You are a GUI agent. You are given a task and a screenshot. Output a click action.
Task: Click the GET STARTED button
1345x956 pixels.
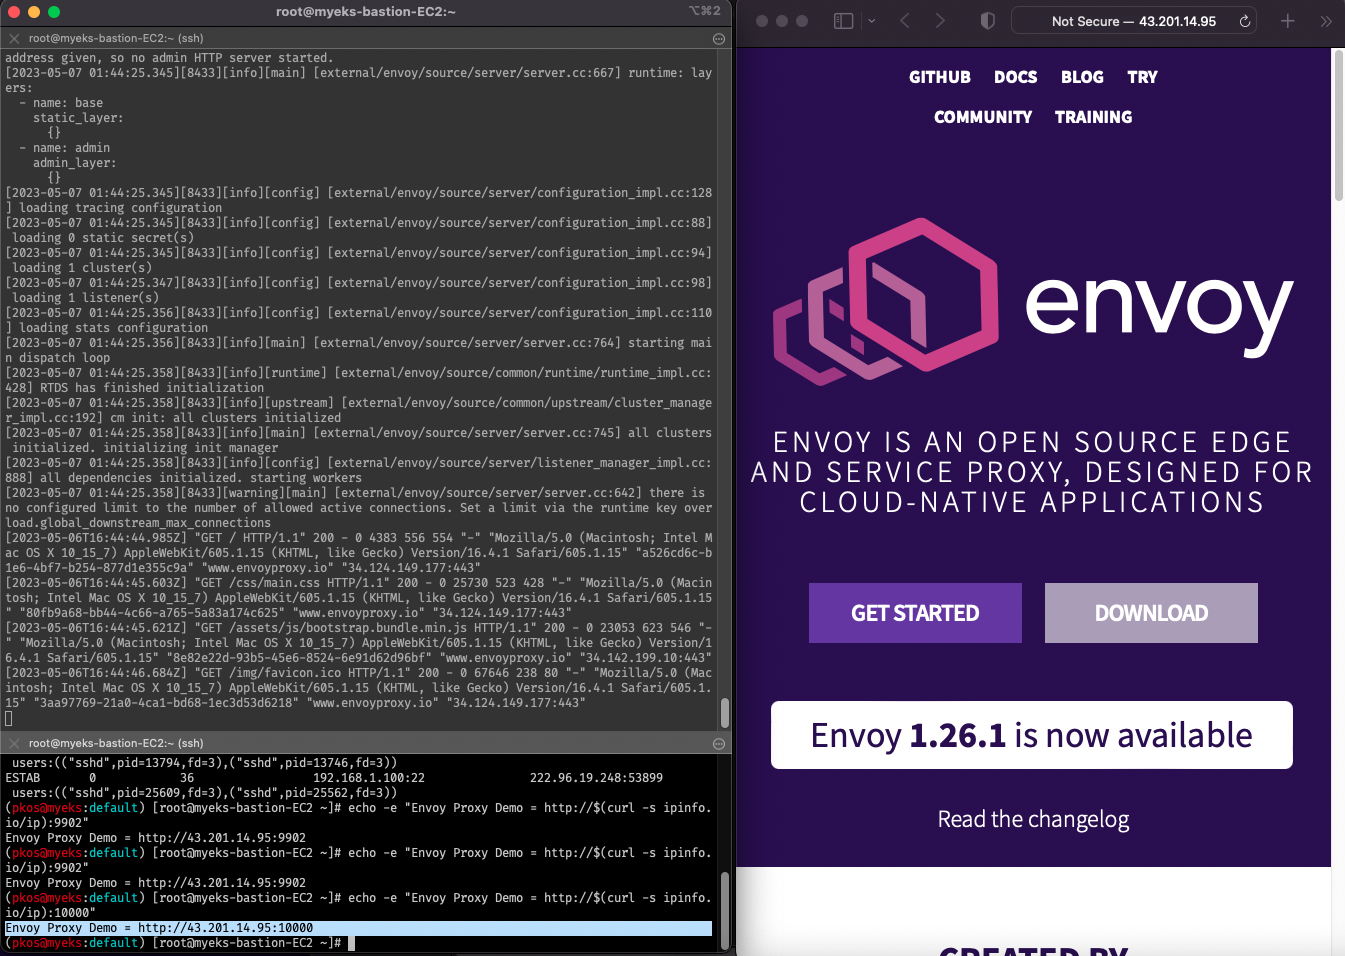pos(915,613)
